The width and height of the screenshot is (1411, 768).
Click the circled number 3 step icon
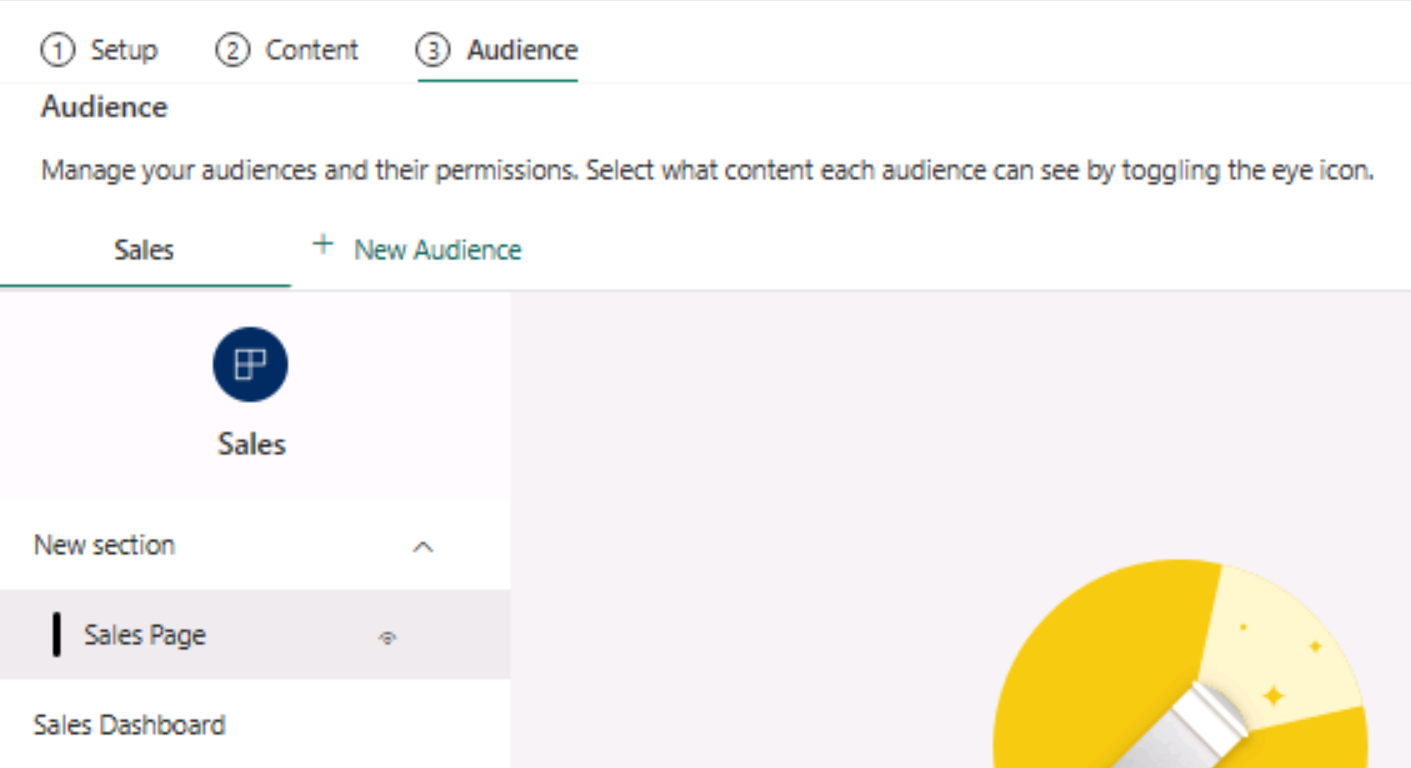coord(433,50)
